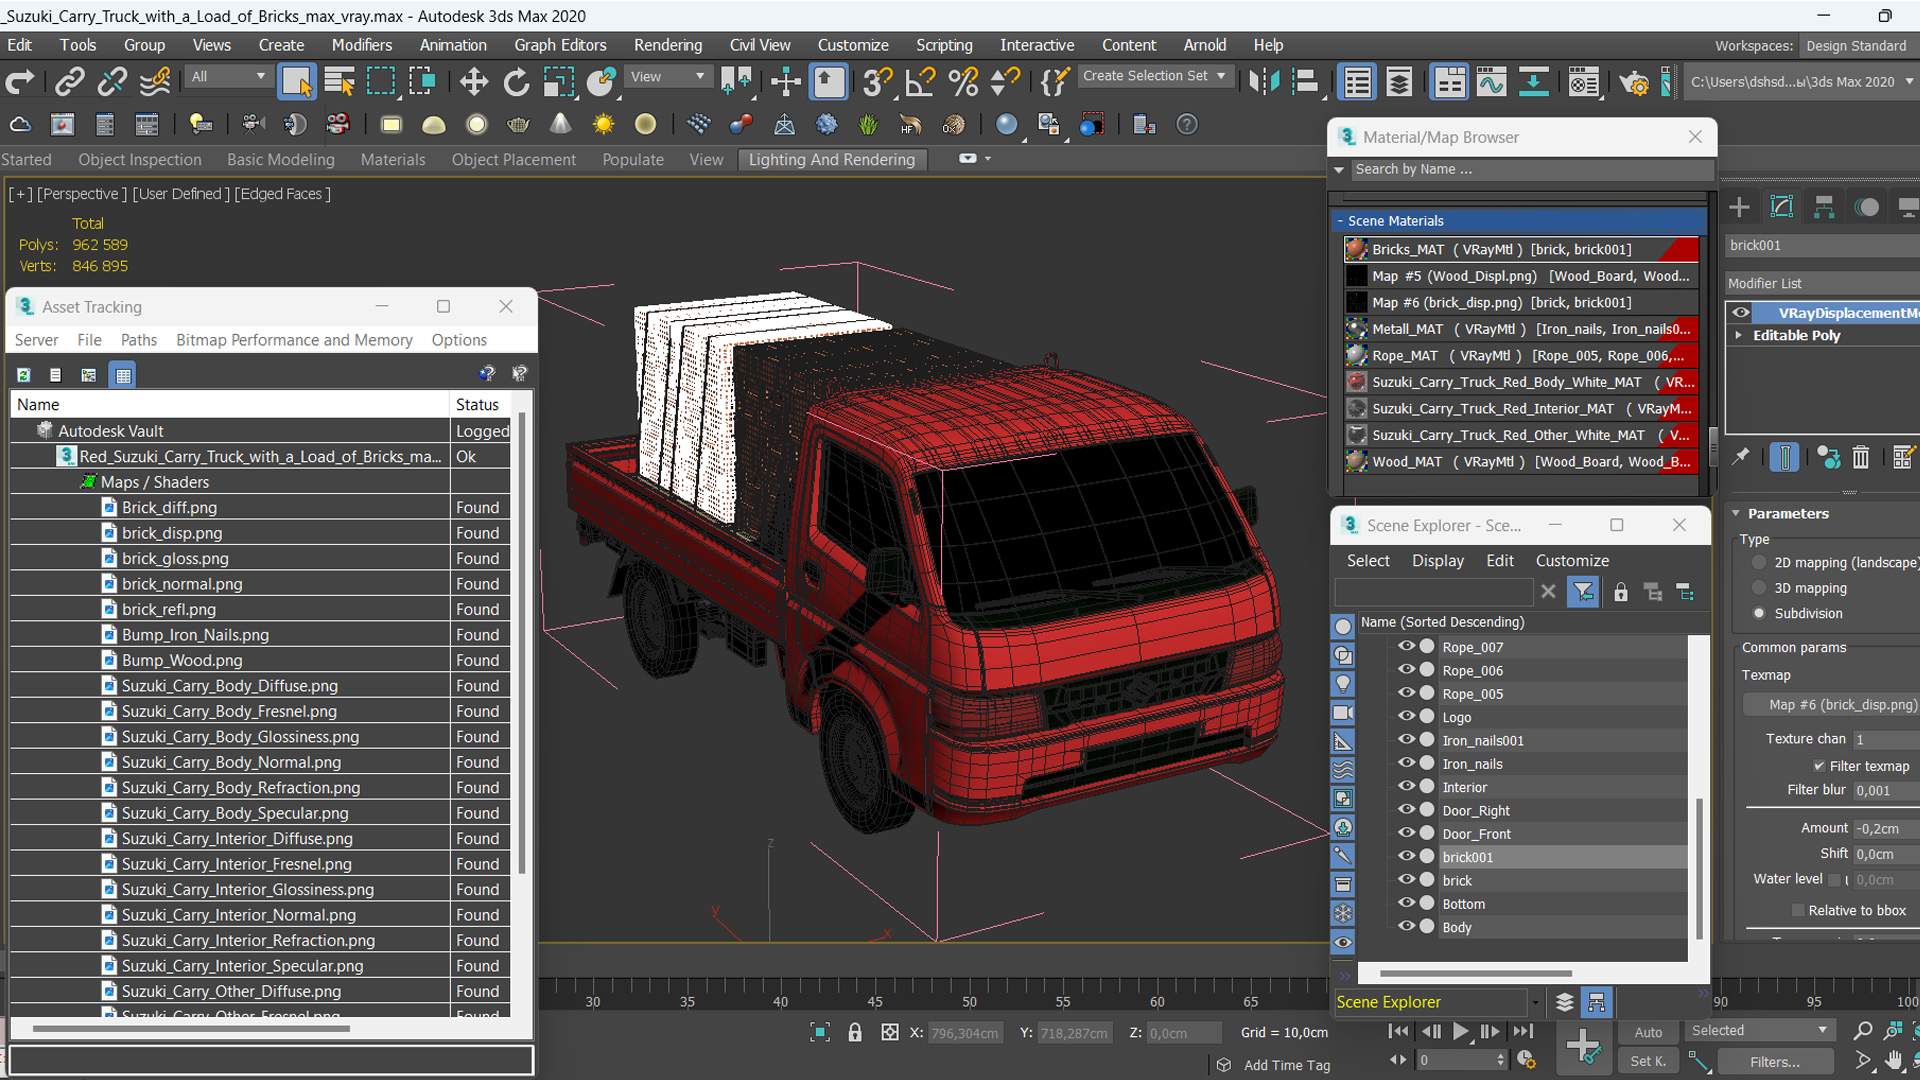Click the Mirror tool icon

(x=1264, y=82)
